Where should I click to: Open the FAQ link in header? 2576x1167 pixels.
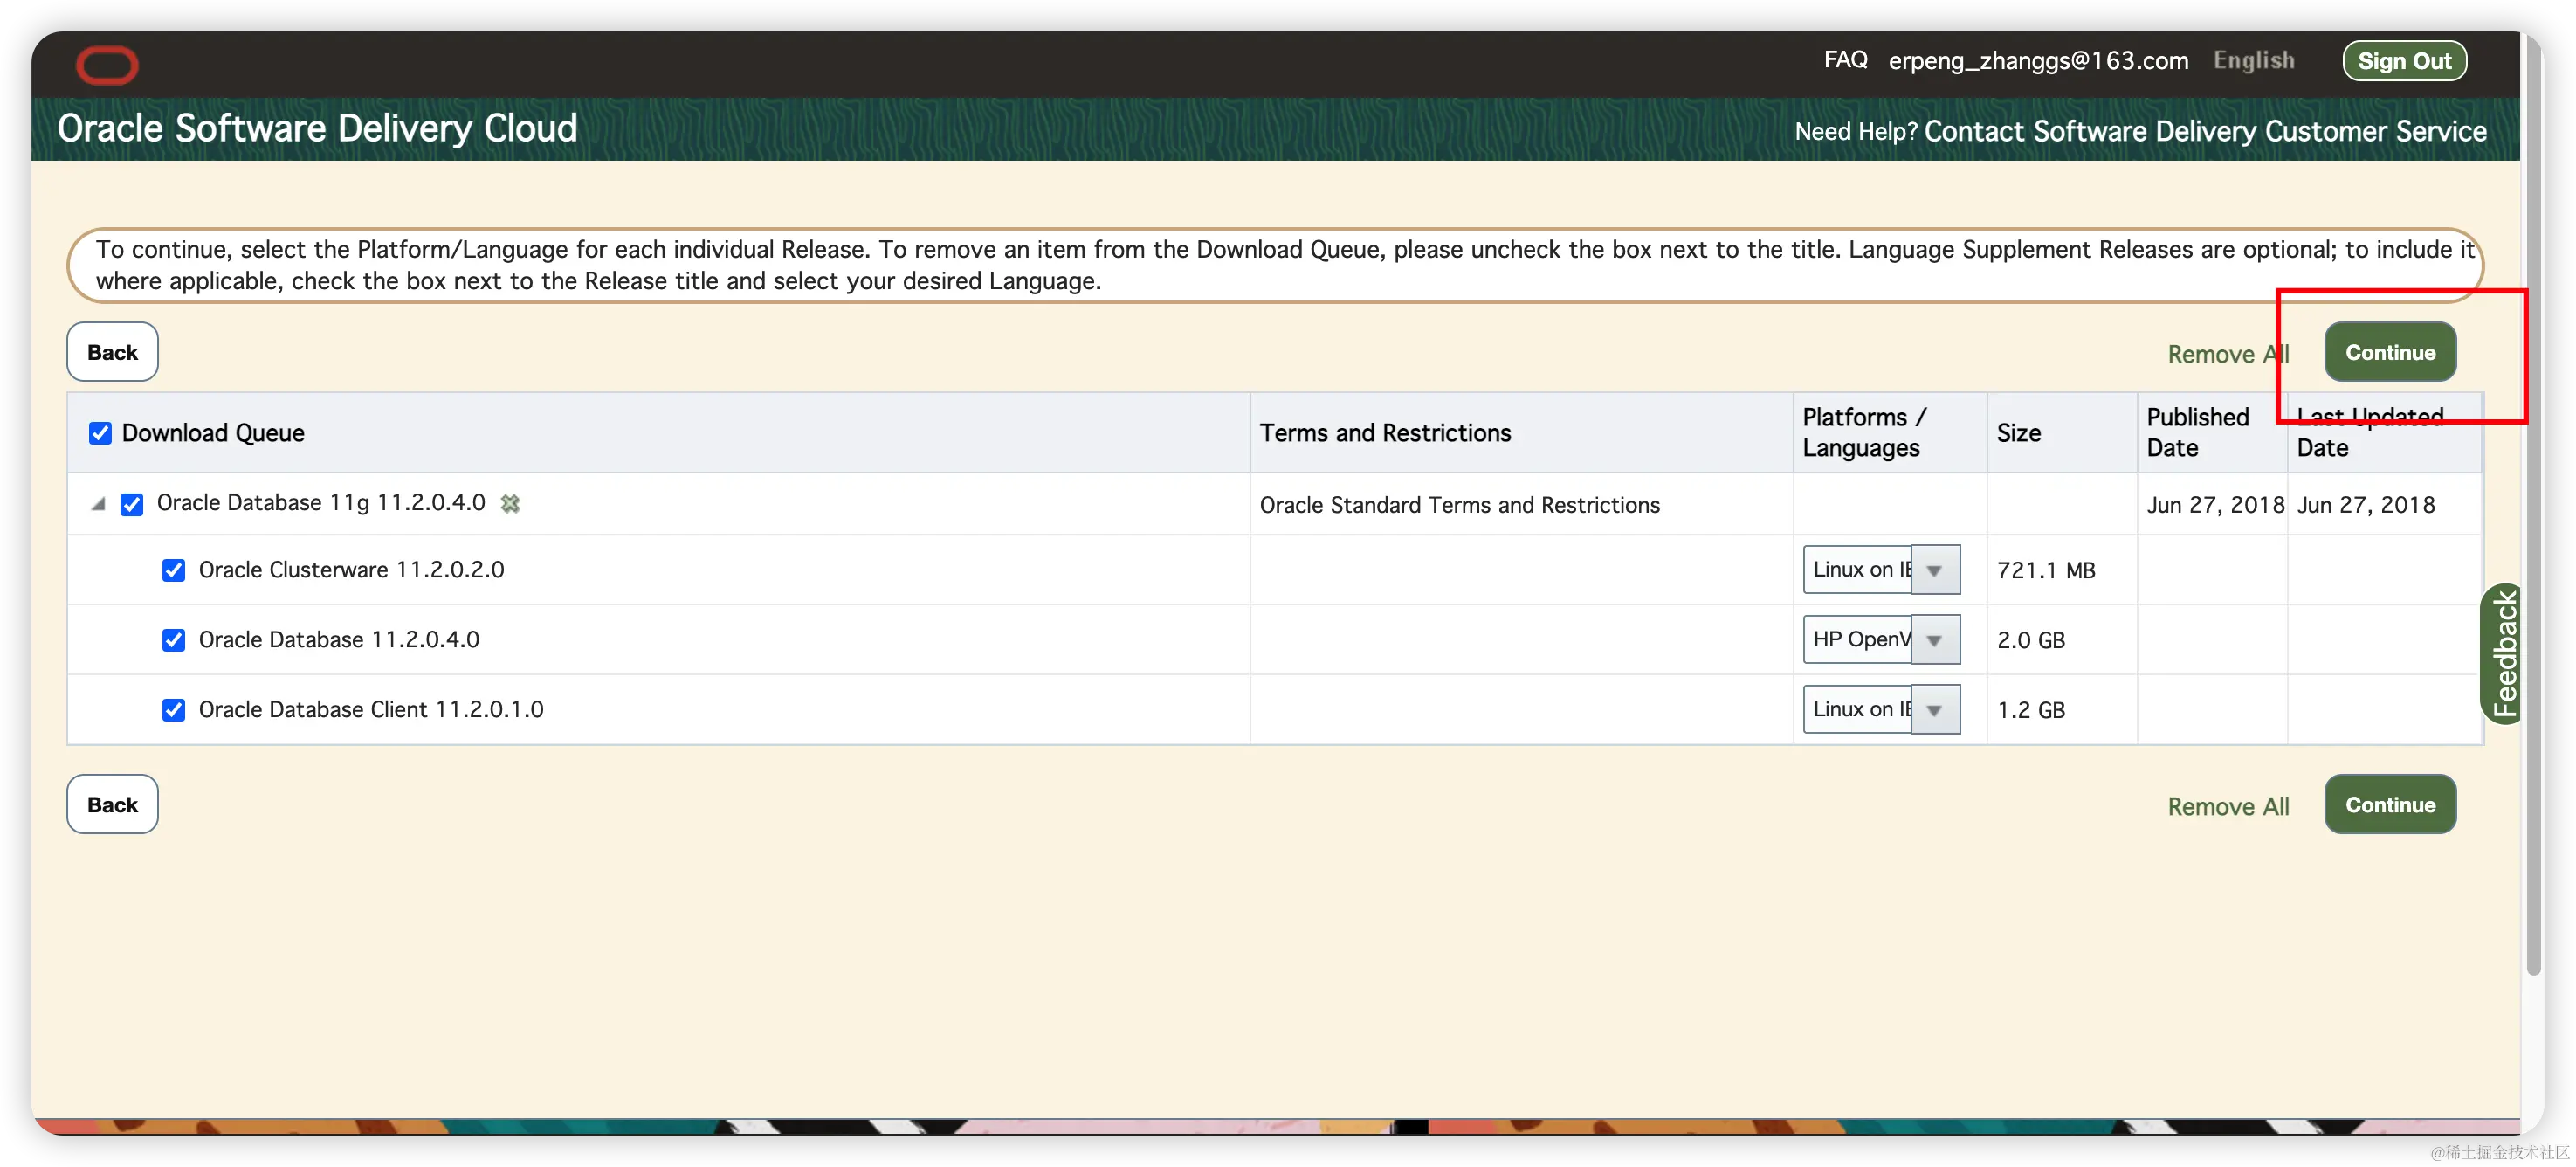(1845, 60)
